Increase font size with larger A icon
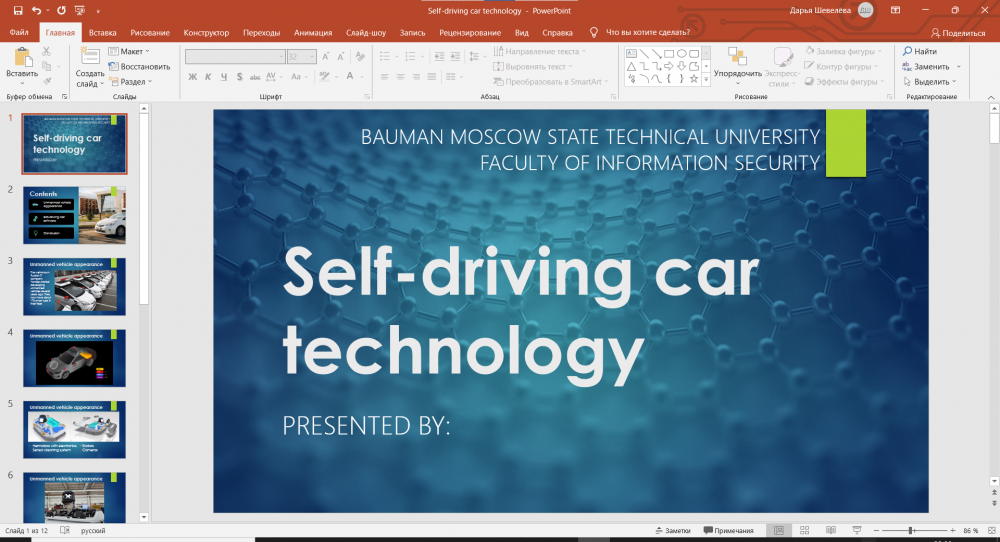Screen dimensions: 1000x542 click(326, 57)
